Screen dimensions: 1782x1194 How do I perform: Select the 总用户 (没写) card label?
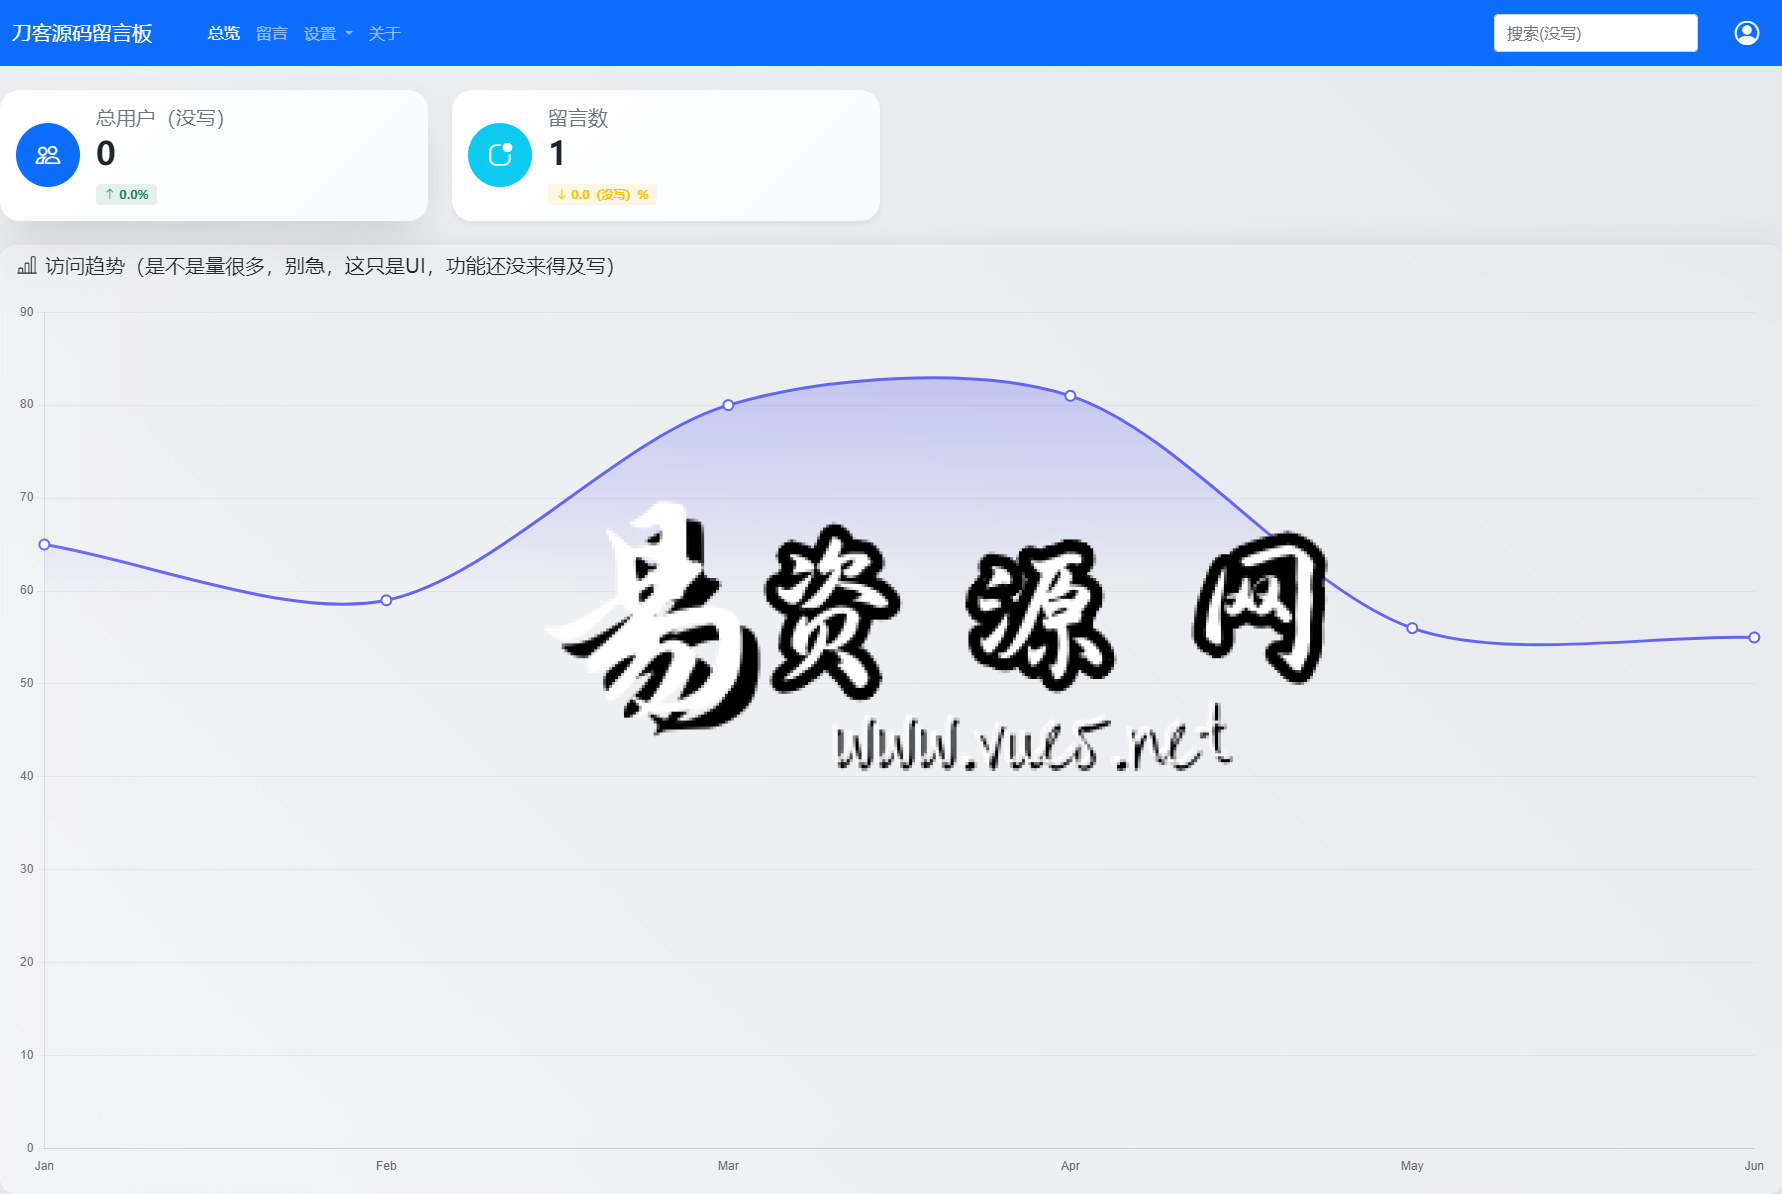click(x=160, y=118)
